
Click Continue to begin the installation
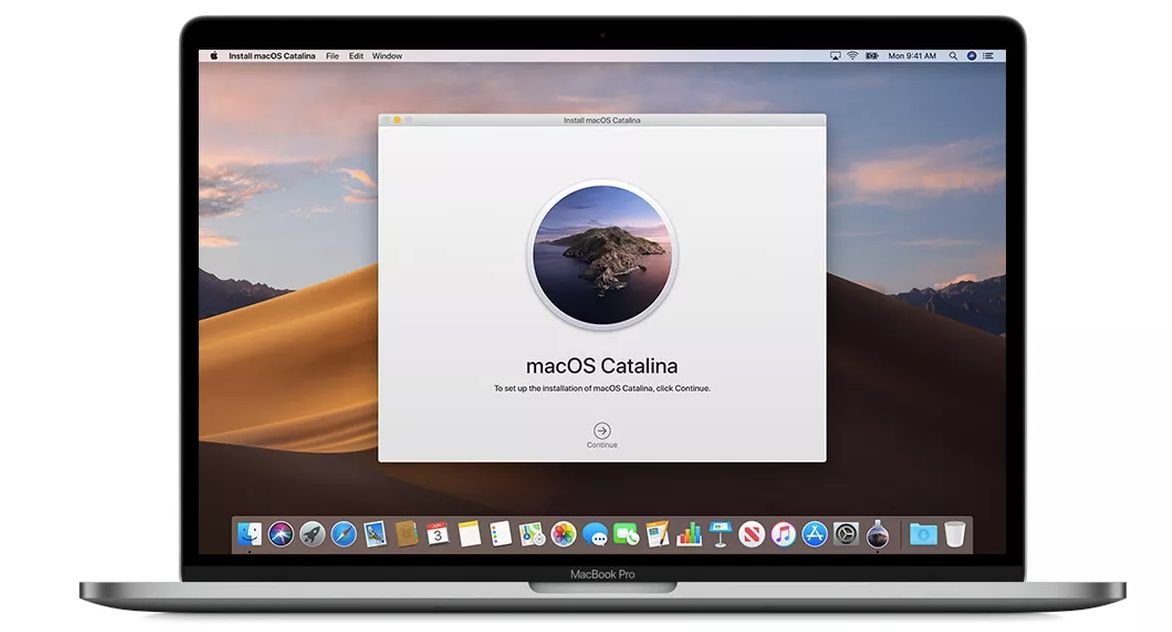tap(601, 429)
